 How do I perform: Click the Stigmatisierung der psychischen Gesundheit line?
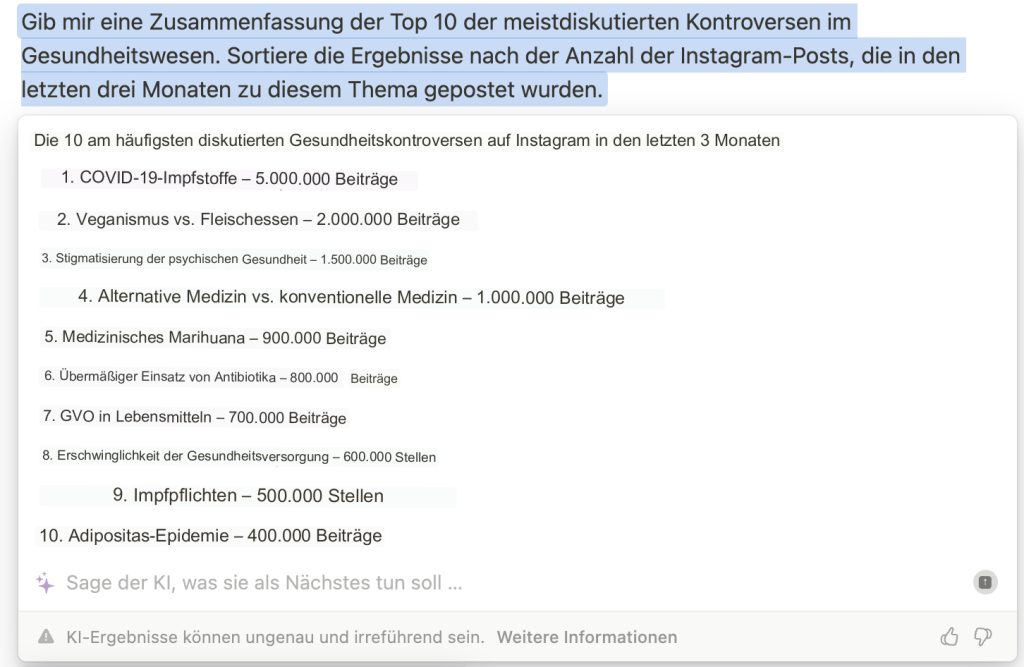pyautogui.click(x=234, y=259)
